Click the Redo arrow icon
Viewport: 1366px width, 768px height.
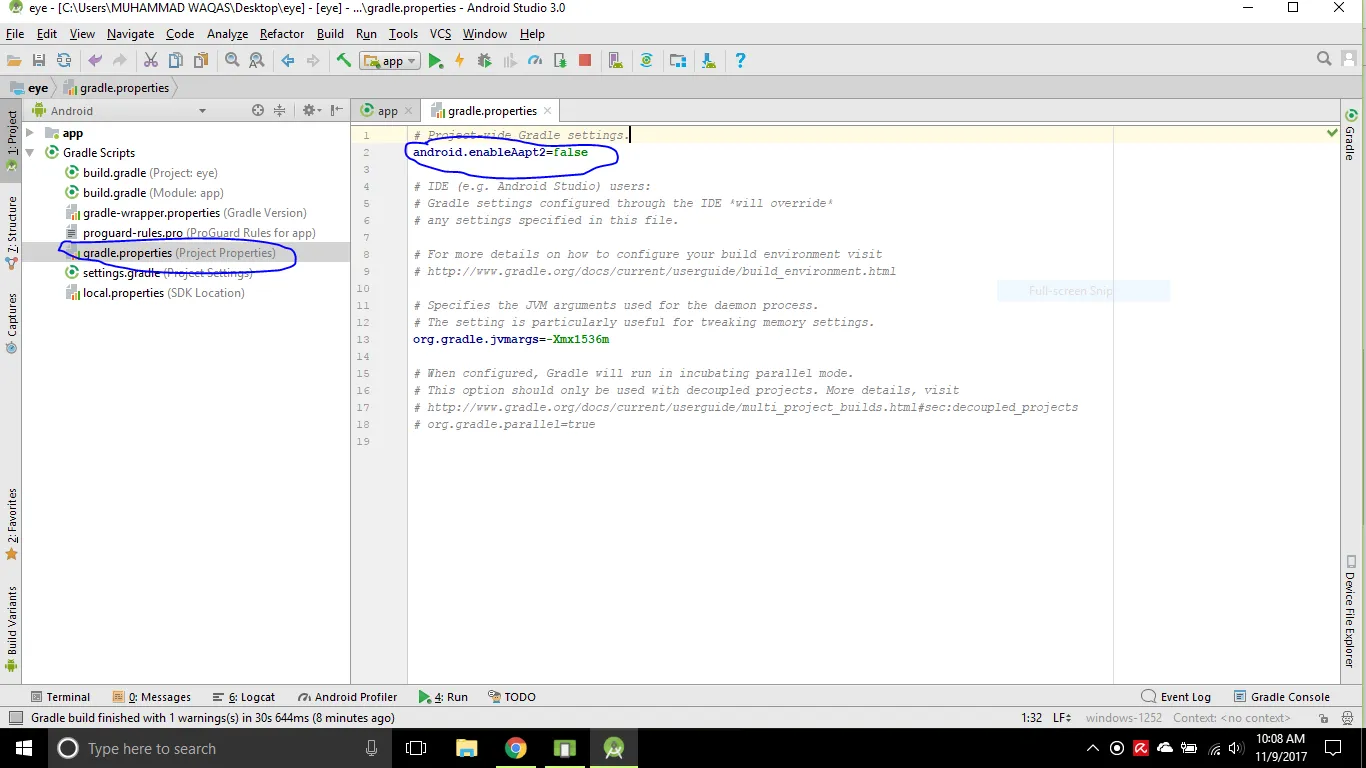click(120, 61)
